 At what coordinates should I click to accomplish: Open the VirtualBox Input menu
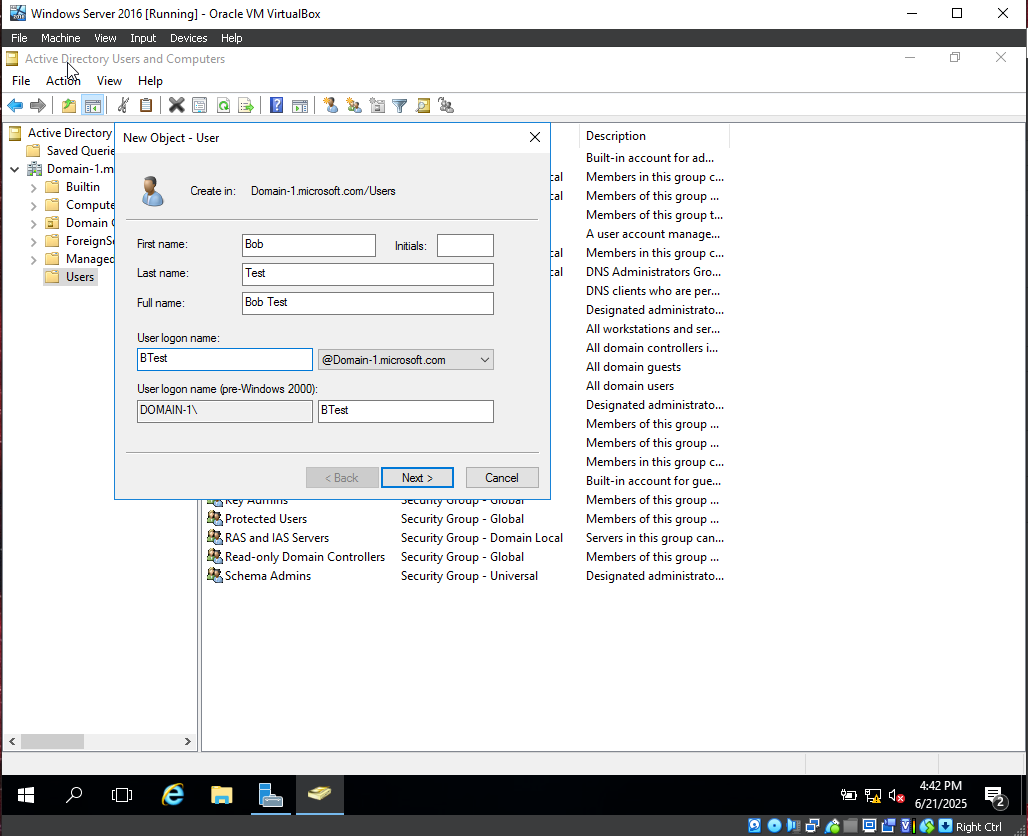(x=143, y=38)
